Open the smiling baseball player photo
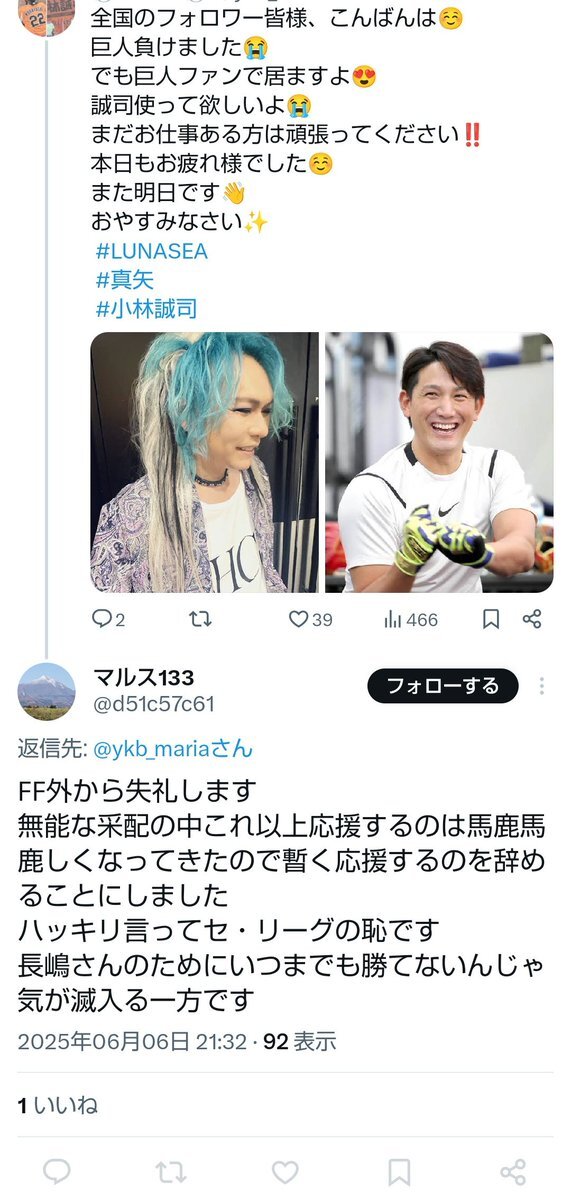The height and width of the screenshot is (1200, 571). point(439,463)
